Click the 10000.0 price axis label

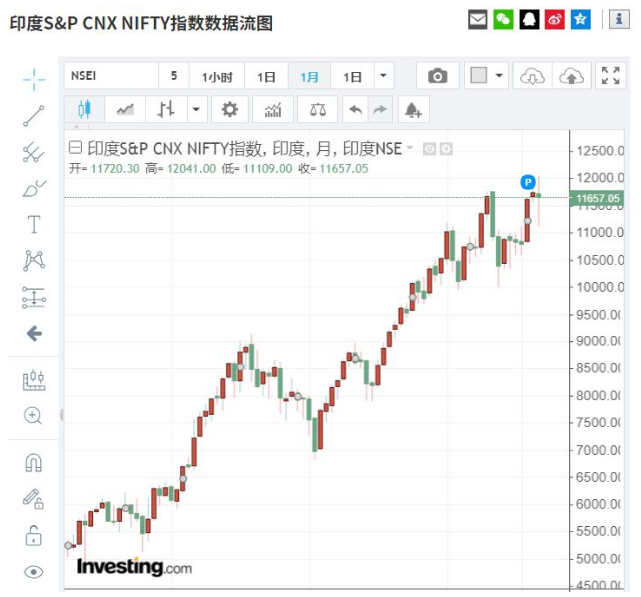point(600,287)
